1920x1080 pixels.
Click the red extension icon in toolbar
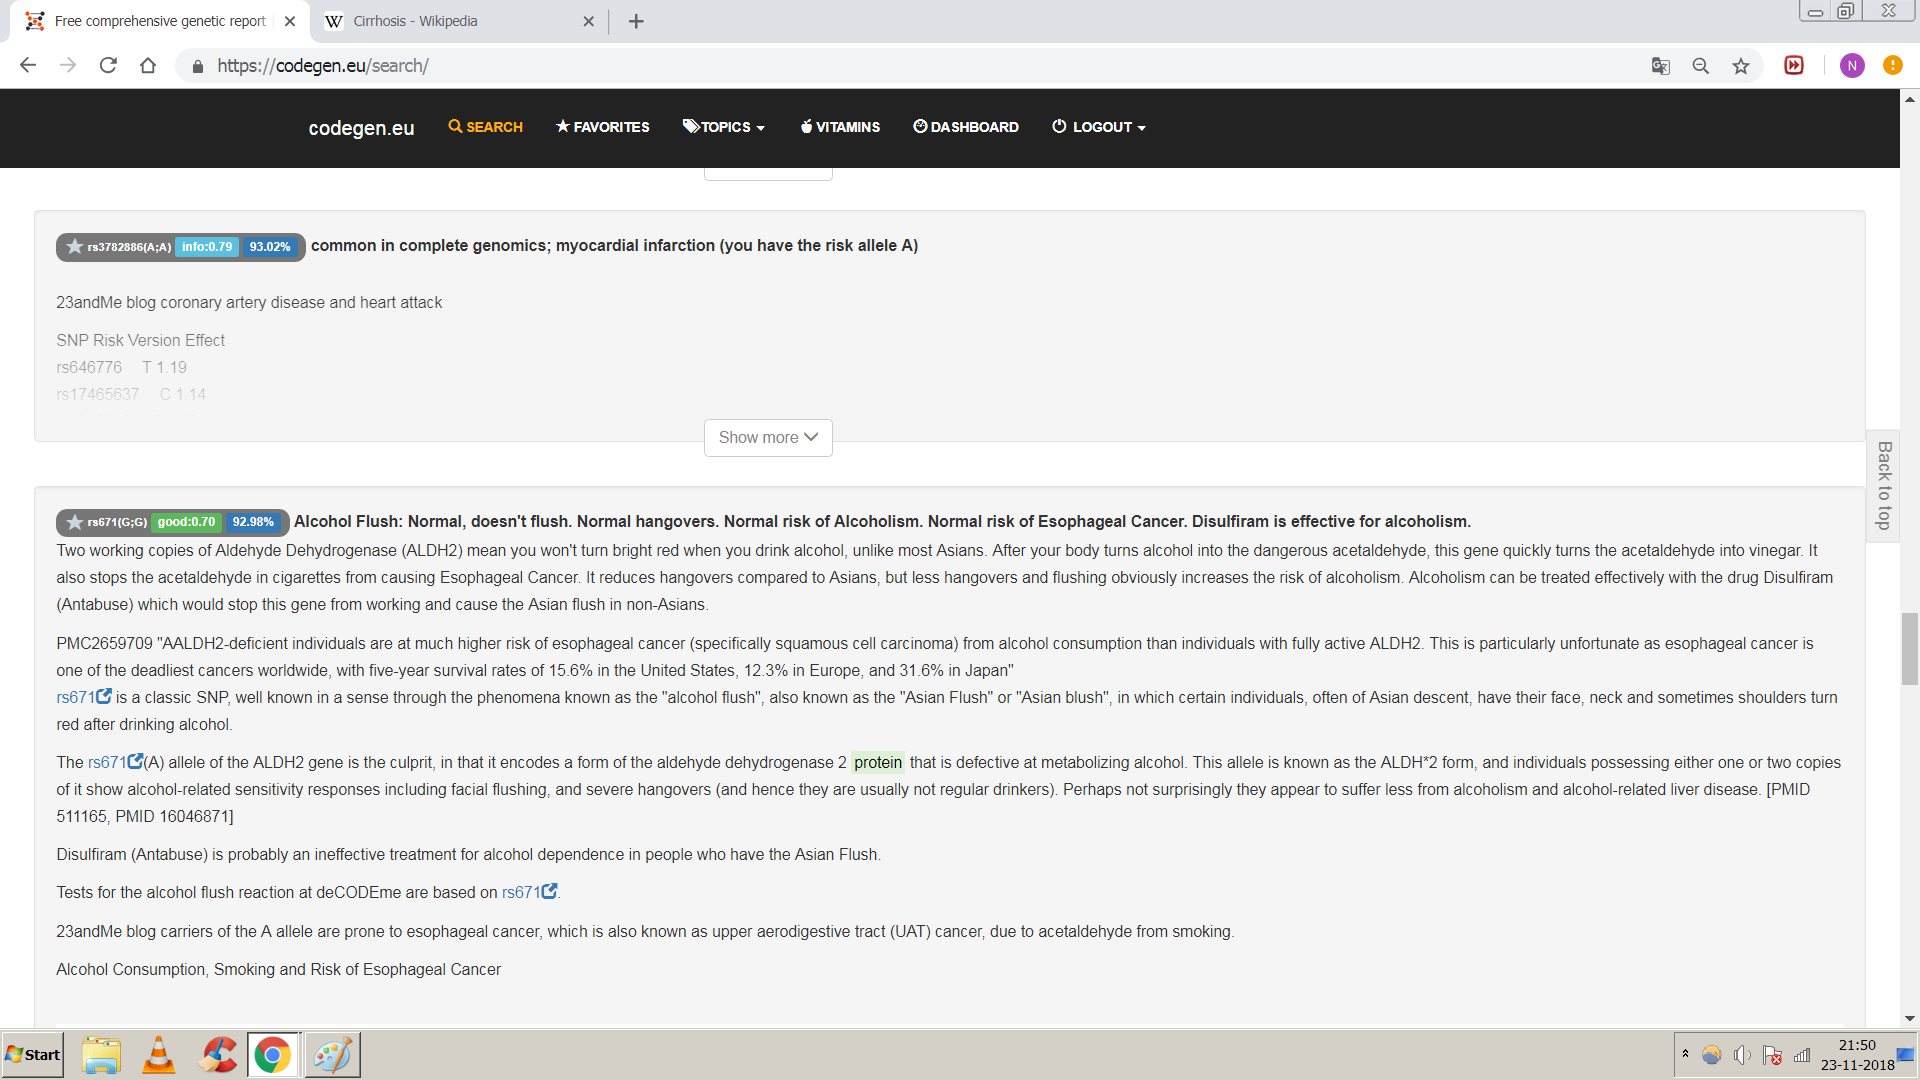[1794, 65]
